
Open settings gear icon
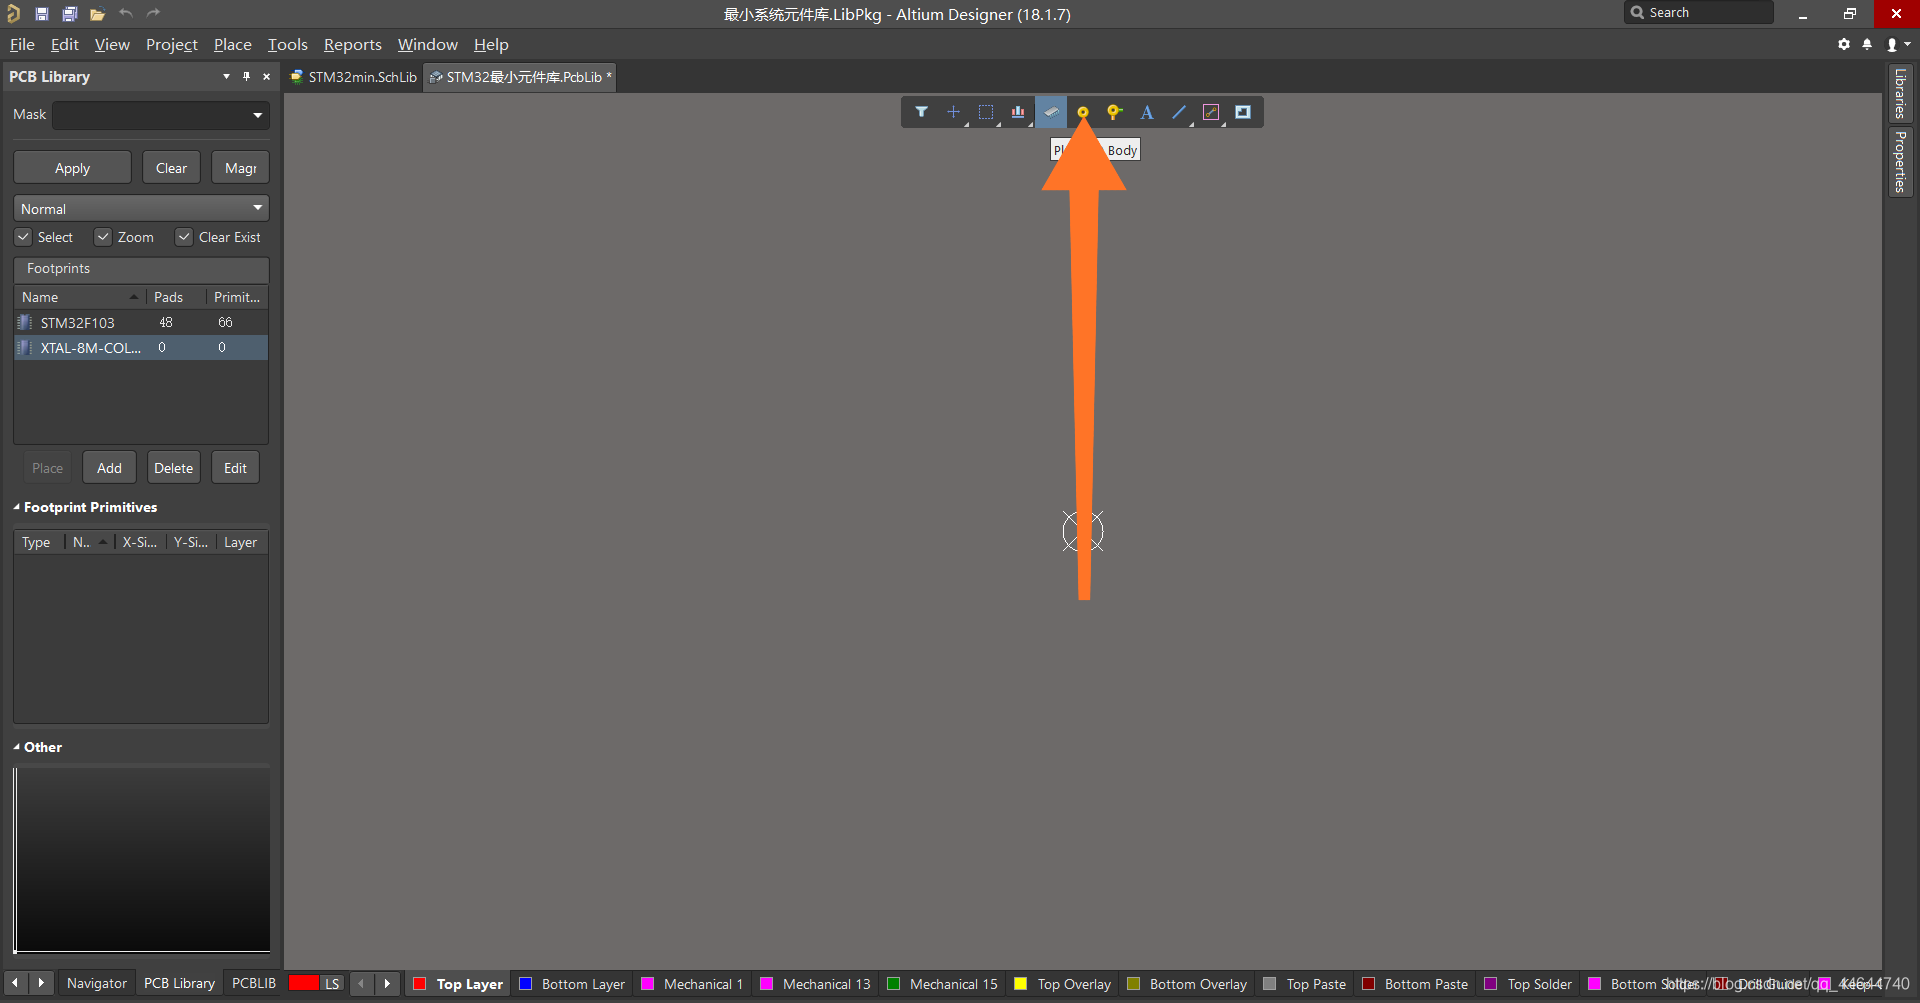(x=1844, y=44)
